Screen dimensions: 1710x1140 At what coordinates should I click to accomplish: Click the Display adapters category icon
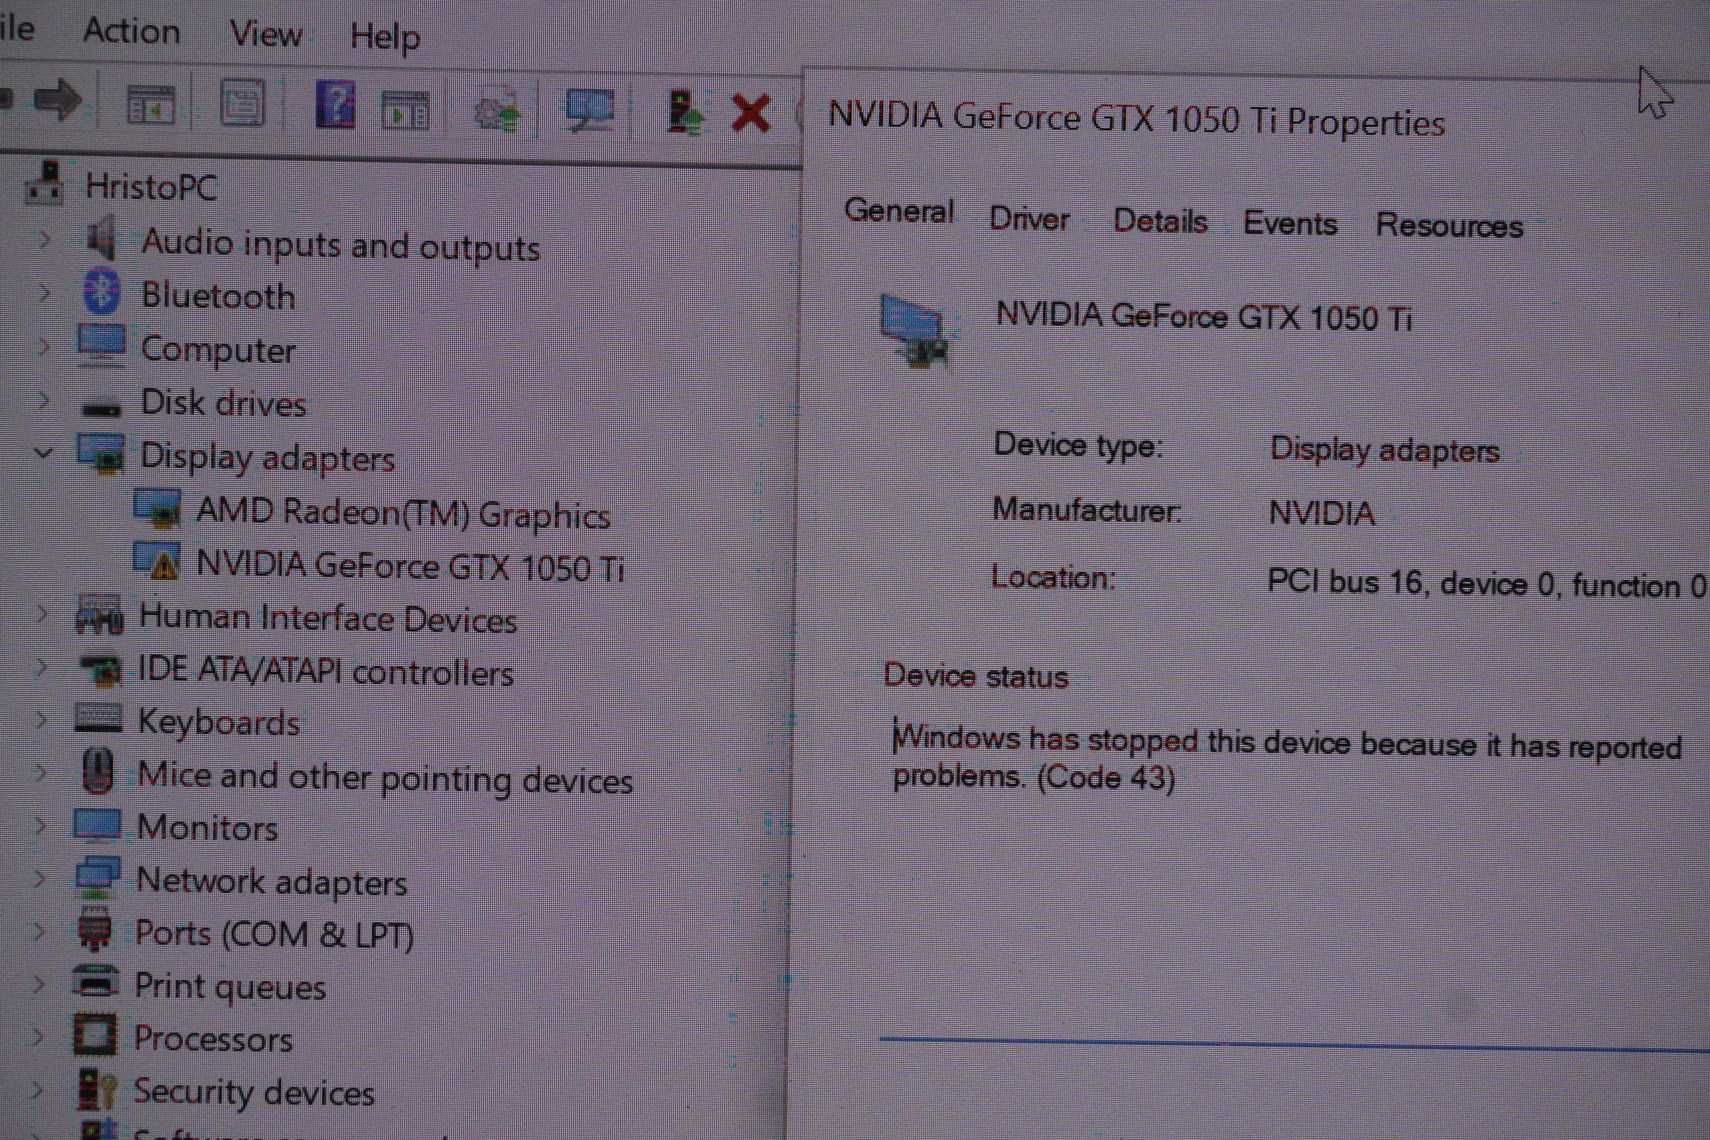[x=101, y=453]
